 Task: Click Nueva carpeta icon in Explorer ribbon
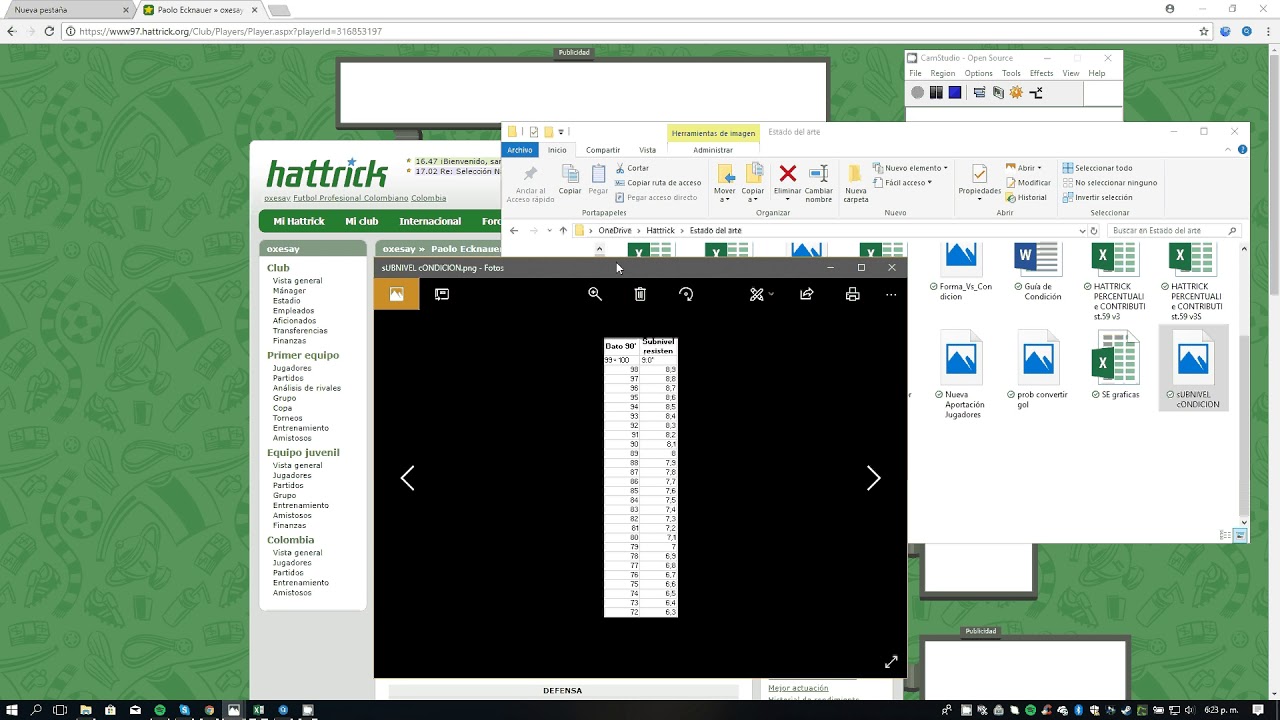point(856,174)
